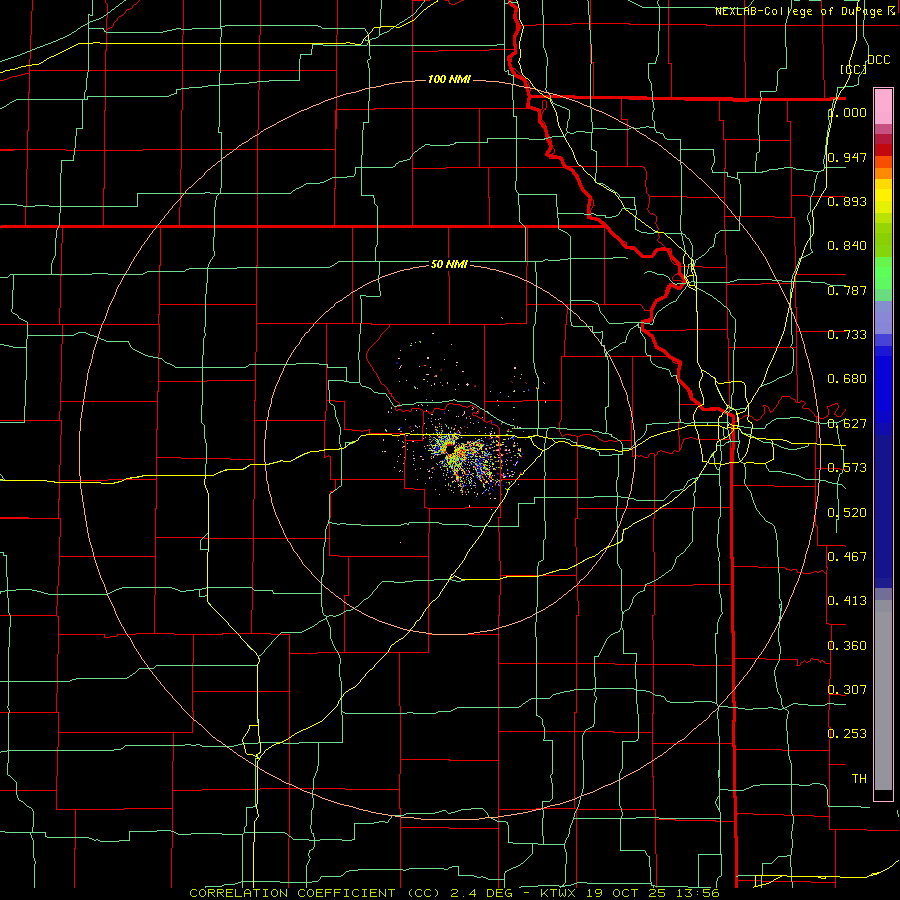Screen dimensions: 900x900
Task: Click the 0.893 scale value
Action: coord(847,201)
